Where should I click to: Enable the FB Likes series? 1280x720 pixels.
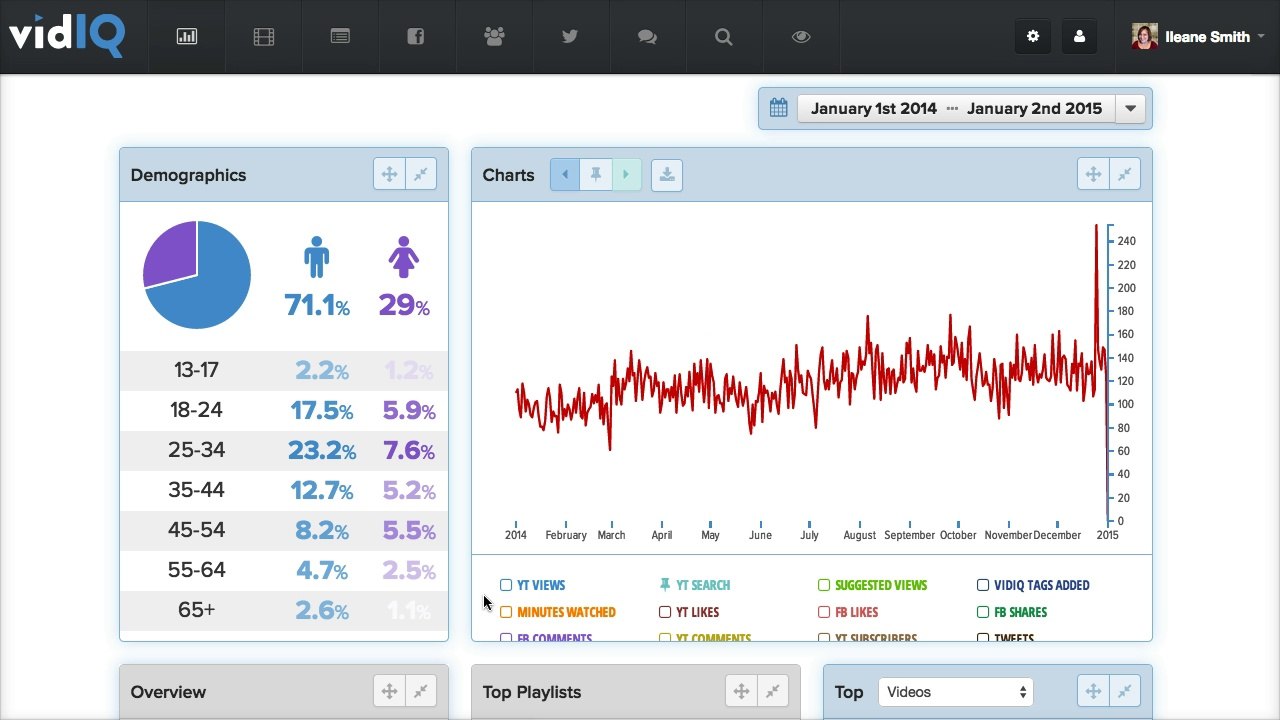click(x=824, y=612)
